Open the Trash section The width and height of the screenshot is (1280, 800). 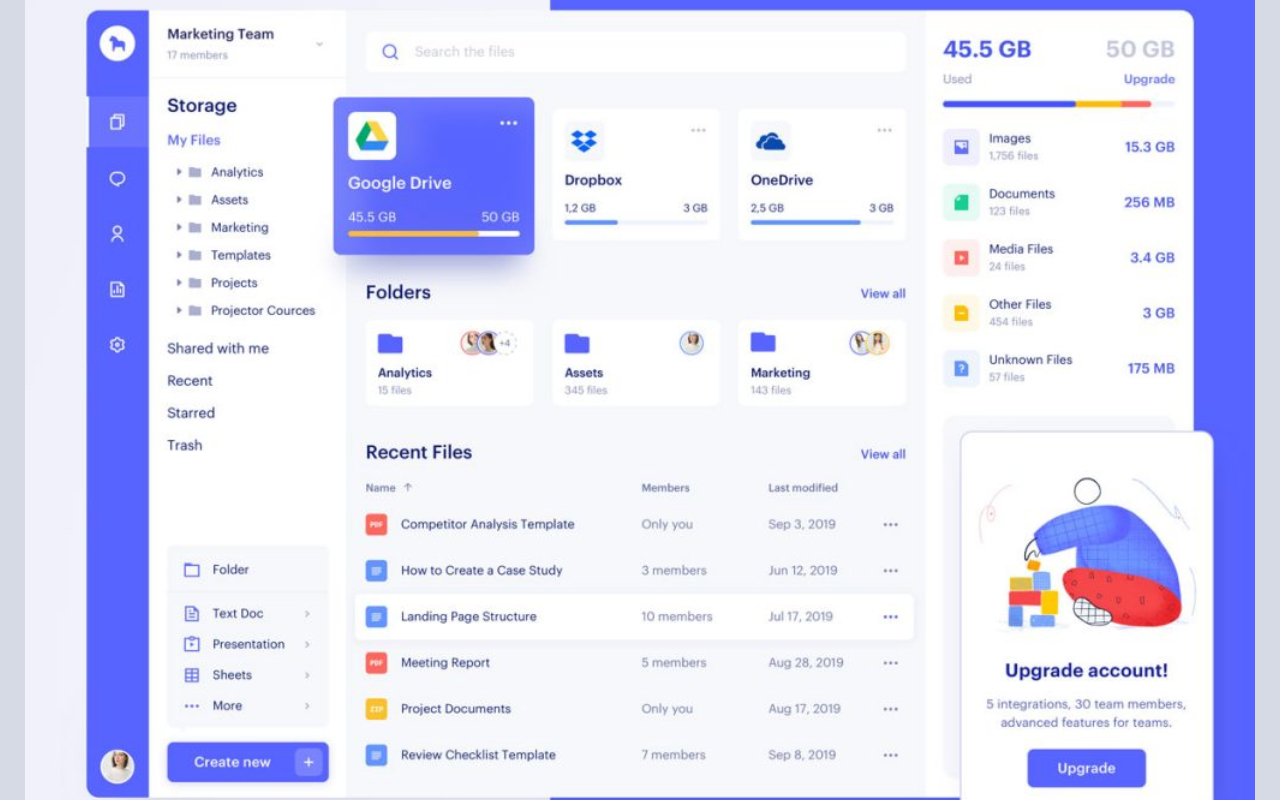185,445
